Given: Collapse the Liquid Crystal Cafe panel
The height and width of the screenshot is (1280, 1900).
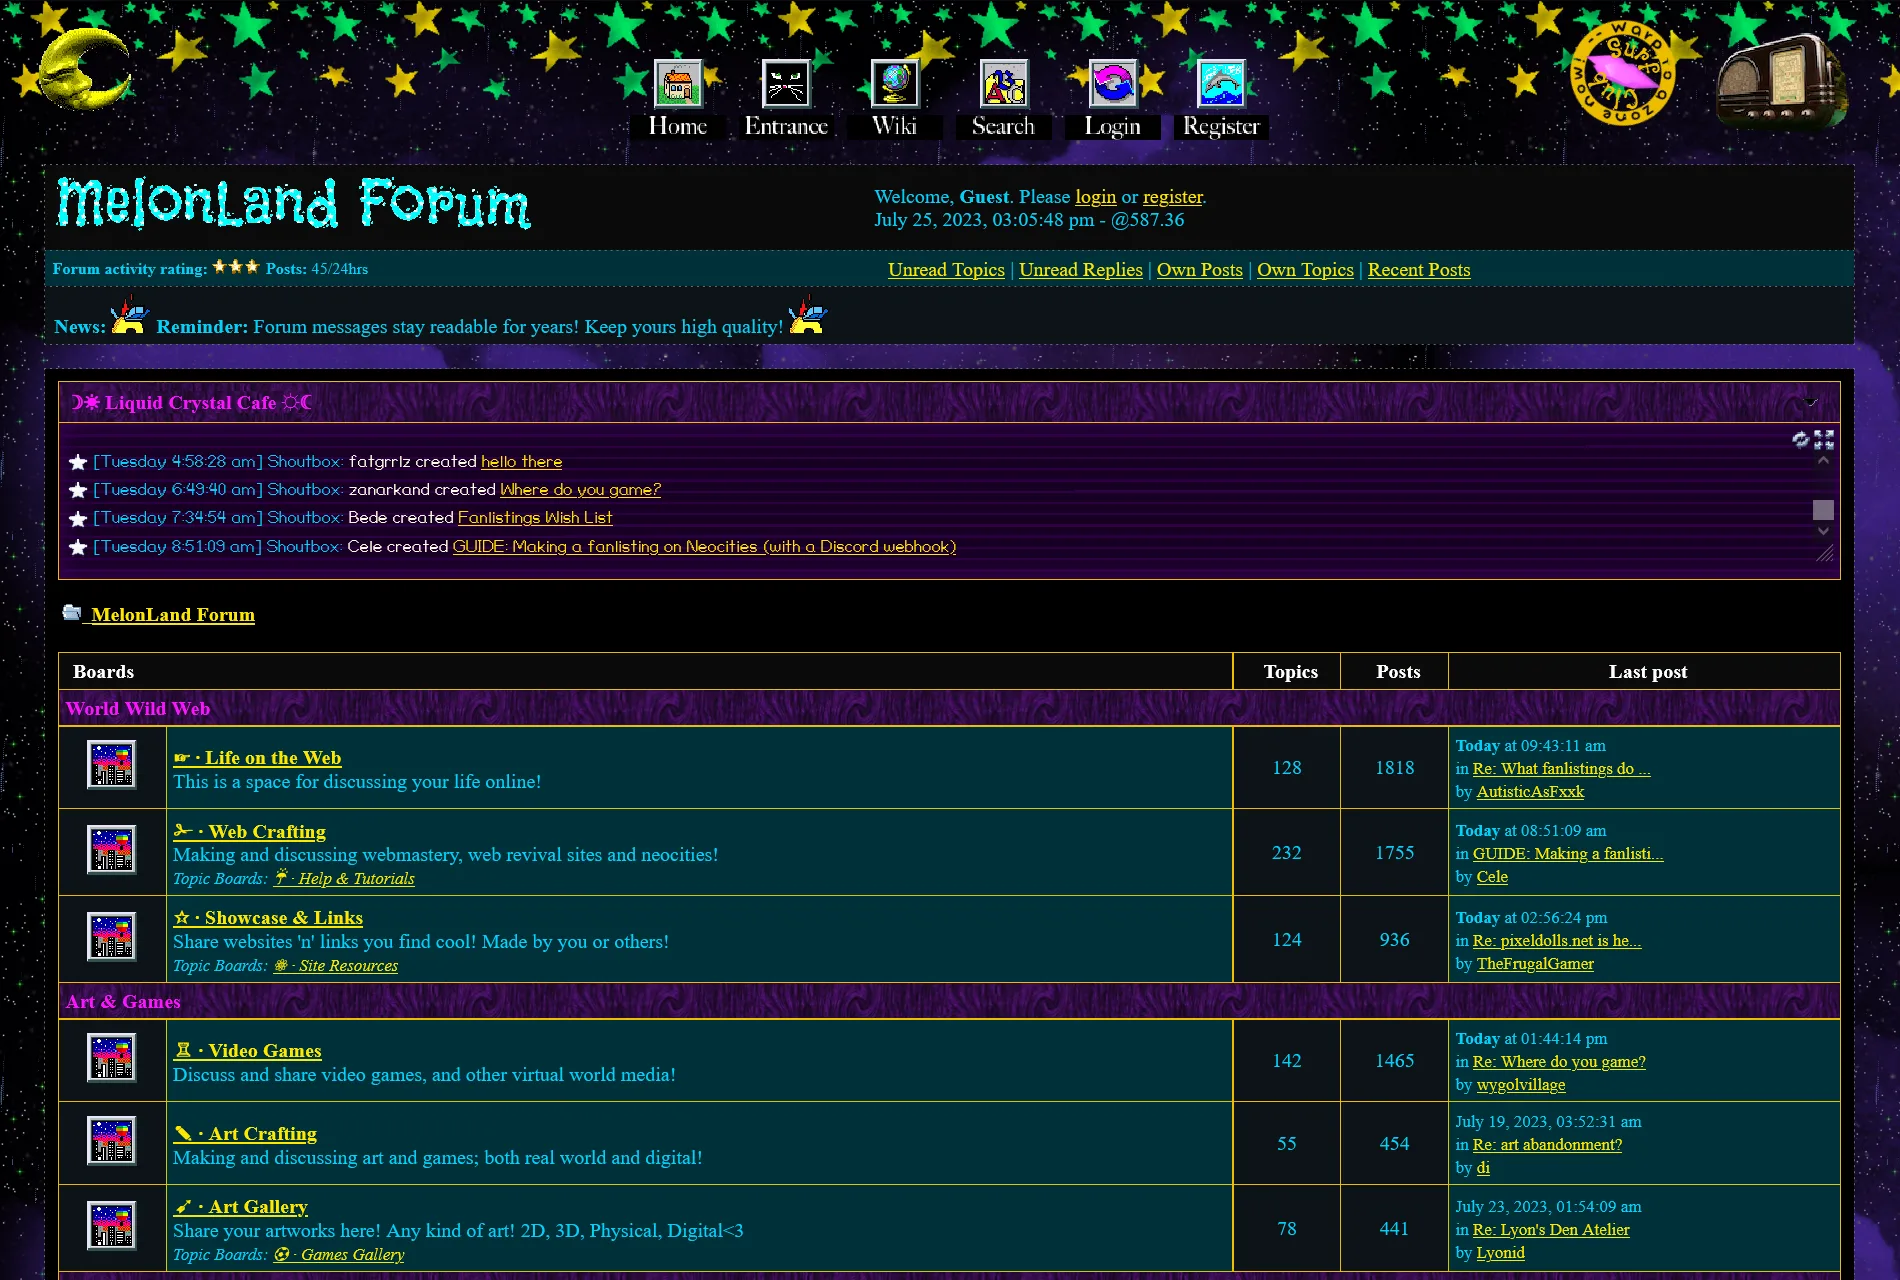Looking at the screenshot, I should pyautogui.click(x=1810, y=402).
